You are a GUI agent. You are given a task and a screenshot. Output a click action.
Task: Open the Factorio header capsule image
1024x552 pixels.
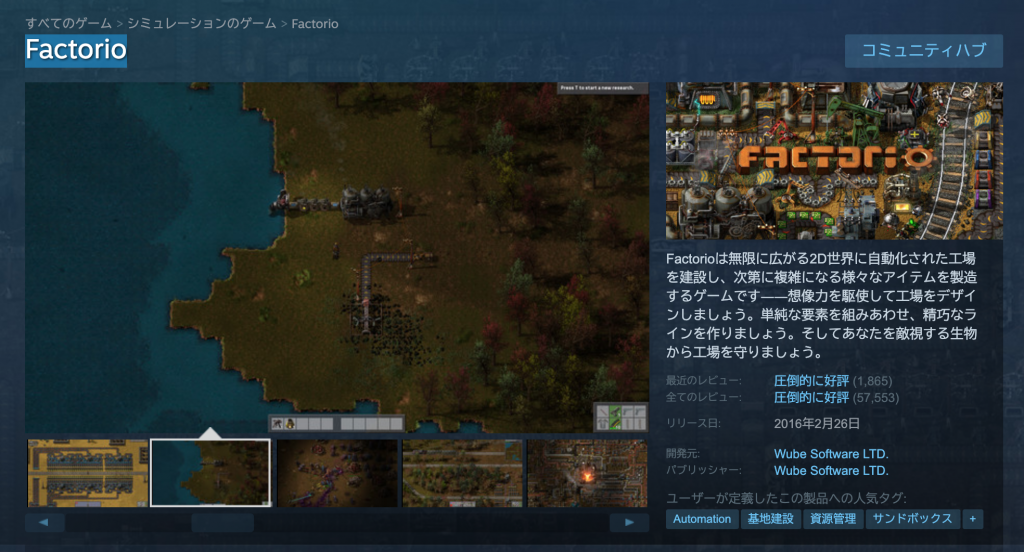click(834, 161)
